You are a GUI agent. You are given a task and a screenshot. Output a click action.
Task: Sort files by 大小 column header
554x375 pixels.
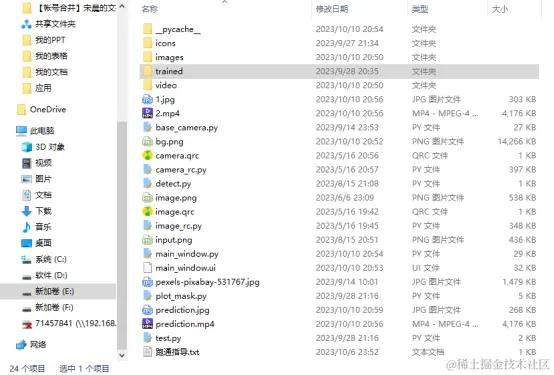tap(500, 9)
